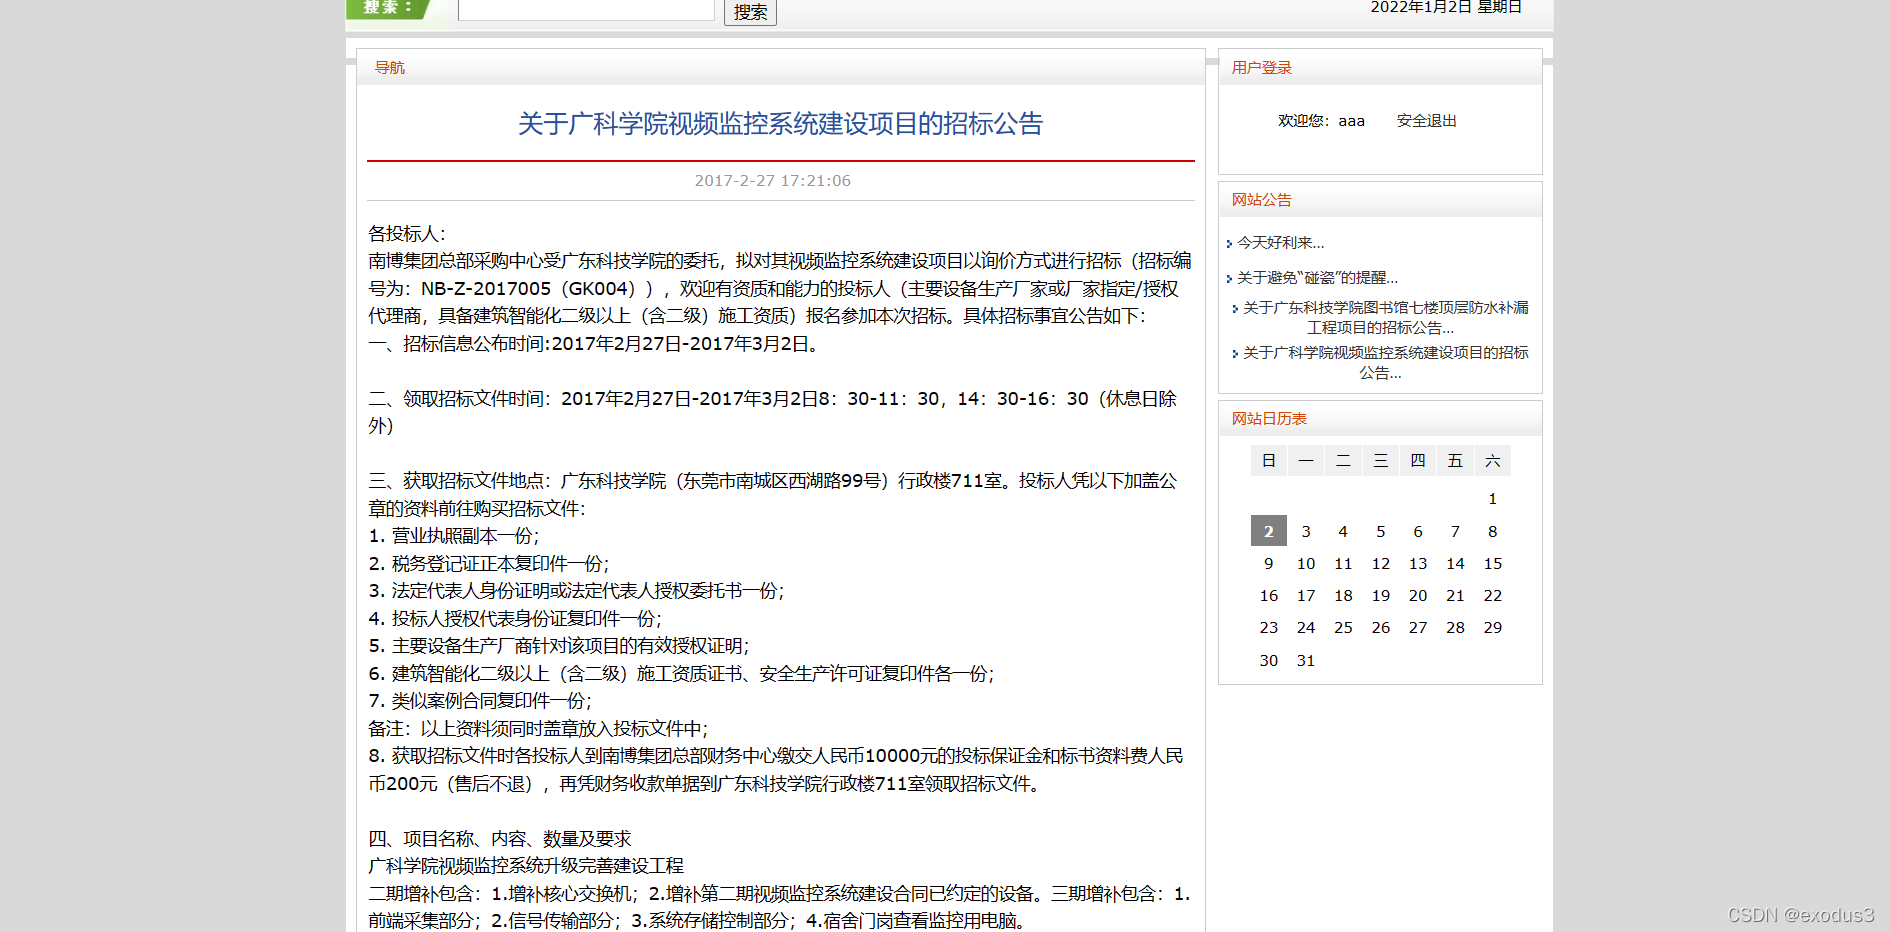Viewport: 1890px width, 932px height.
Task: Click the 六 weekday header in calendar
Action: [x=1492, y=460]
